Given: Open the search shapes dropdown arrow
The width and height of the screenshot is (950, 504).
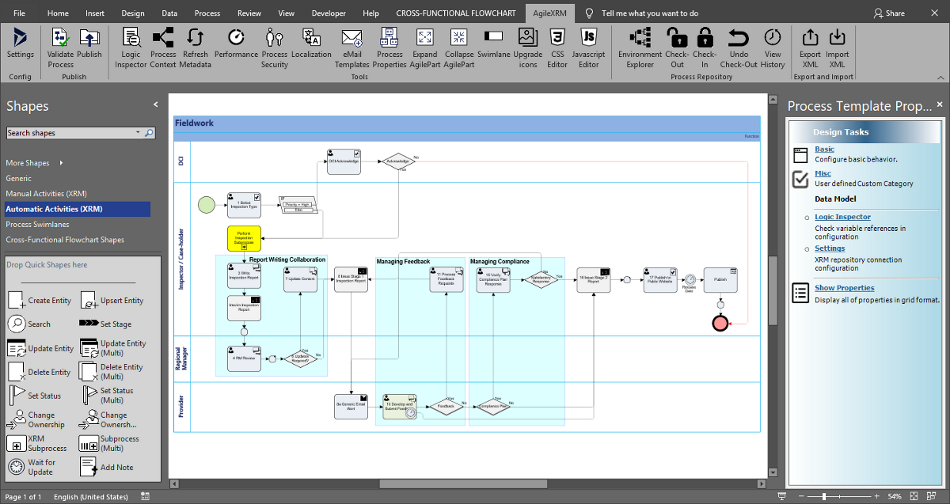Looking at the screenshot, I should (138, 132).
